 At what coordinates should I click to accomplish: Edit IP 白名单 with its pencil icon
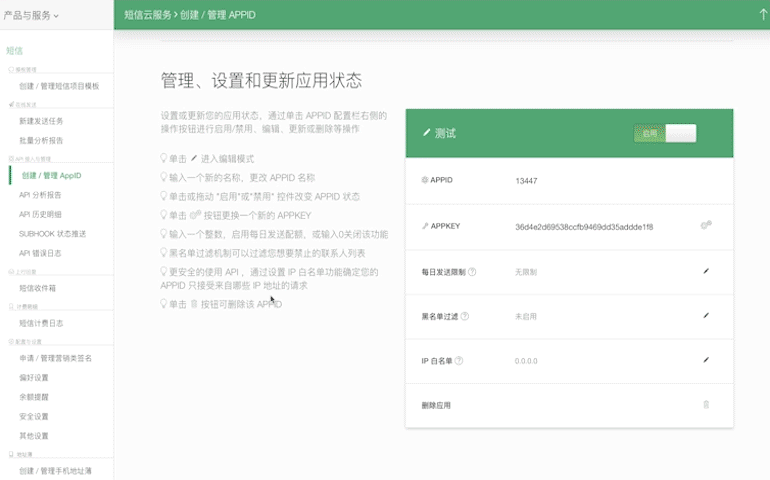coord(706,360)
